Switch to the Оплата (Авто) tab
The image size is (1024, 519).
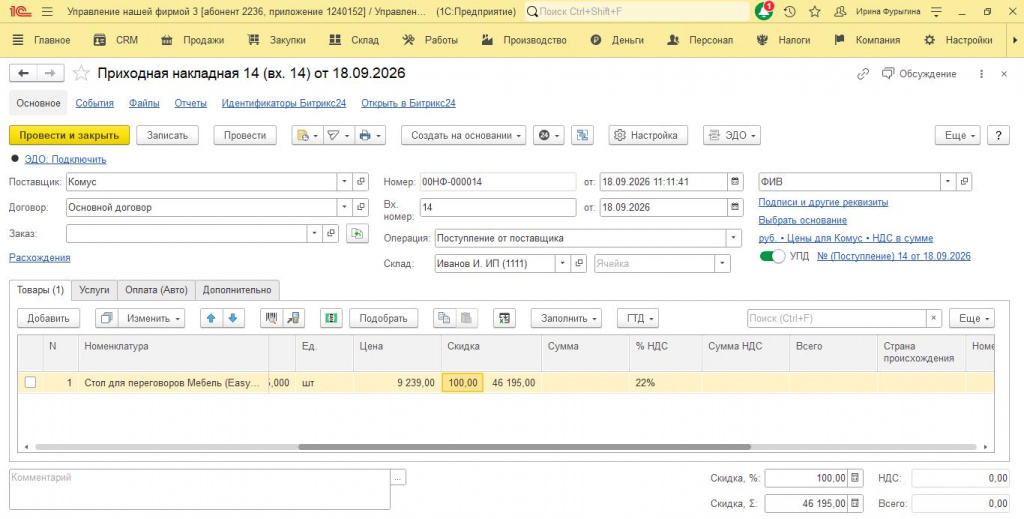156,290
